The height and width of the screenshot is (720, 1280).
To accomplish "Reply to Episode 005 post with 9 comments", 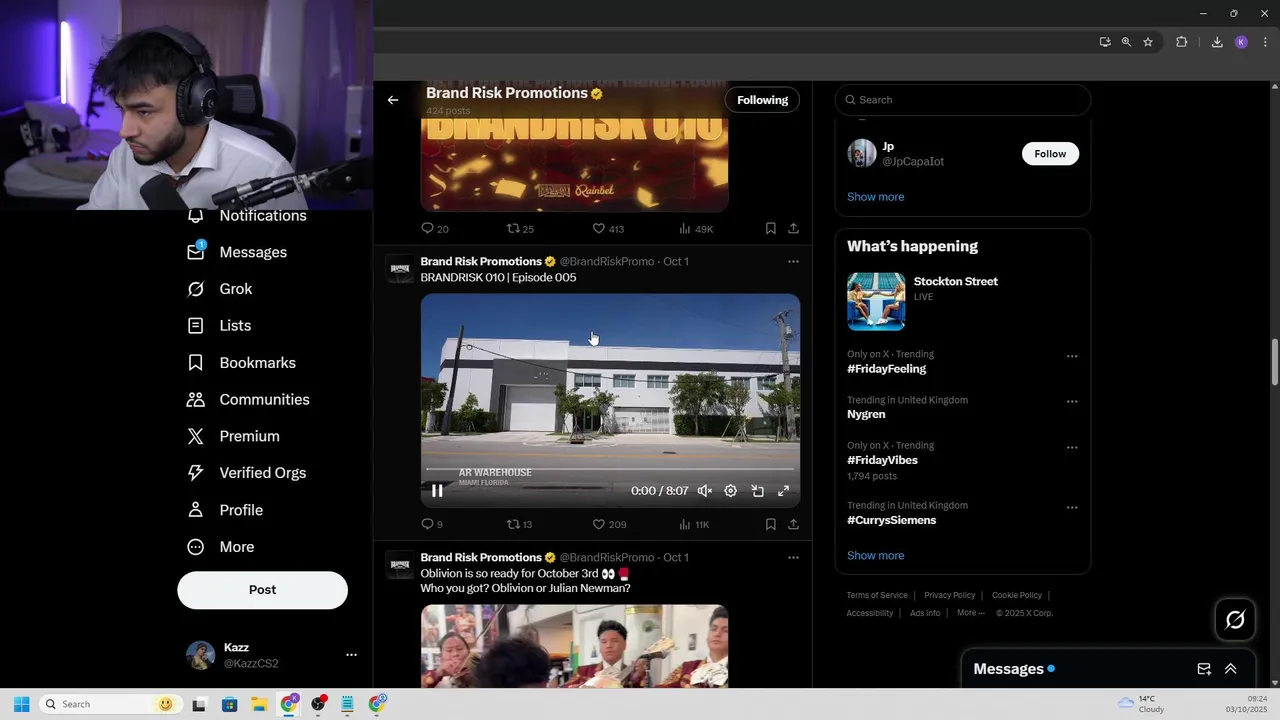I will click(432, 524).
